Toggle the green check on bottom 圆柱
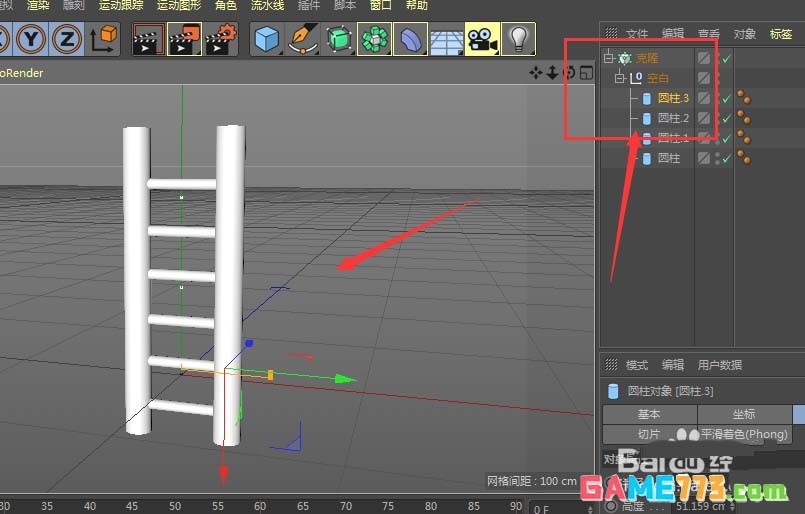The height and width of the screenshot is (514, 805). pos(726,159)
